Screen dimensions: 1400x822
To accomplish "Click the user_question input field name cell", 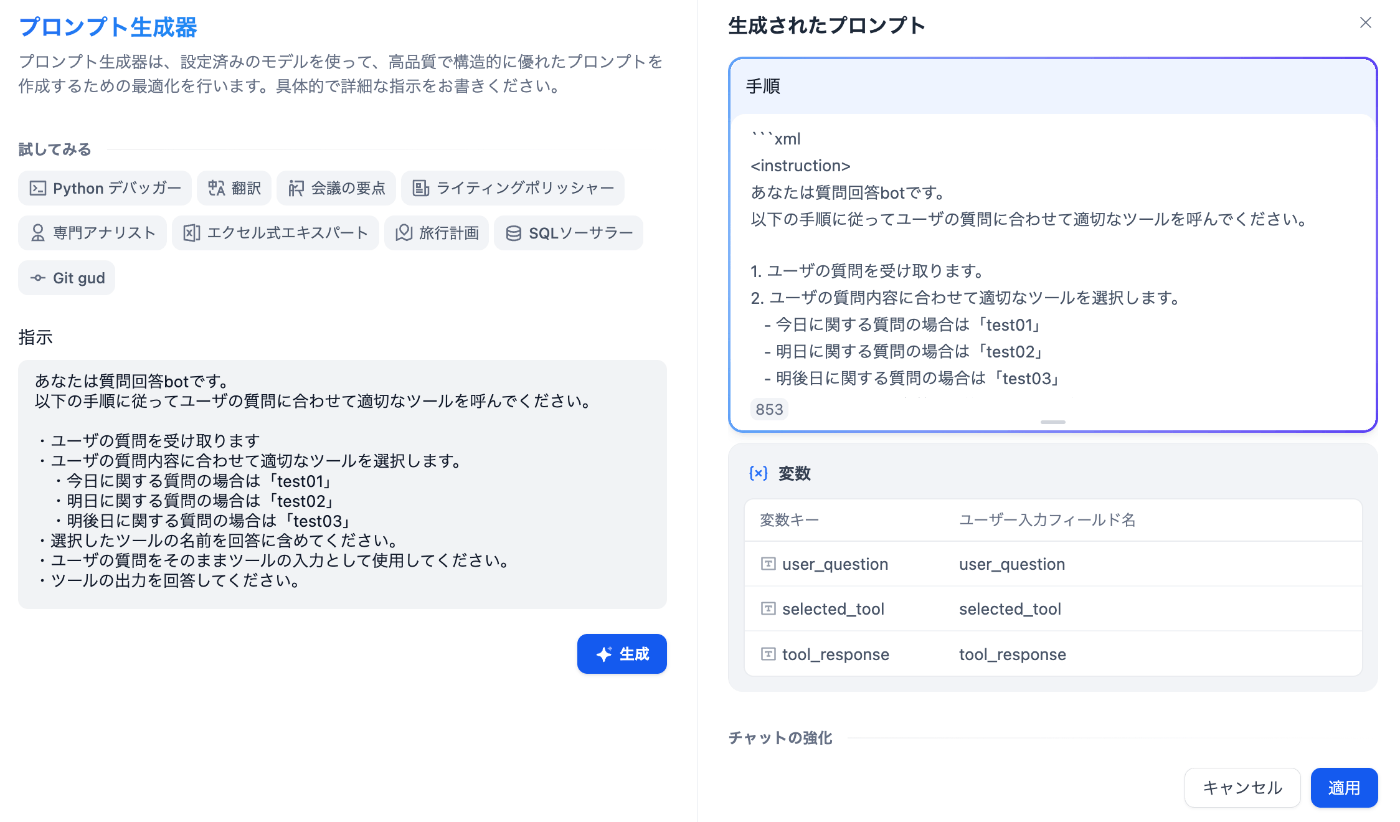I will [1012, 564].
